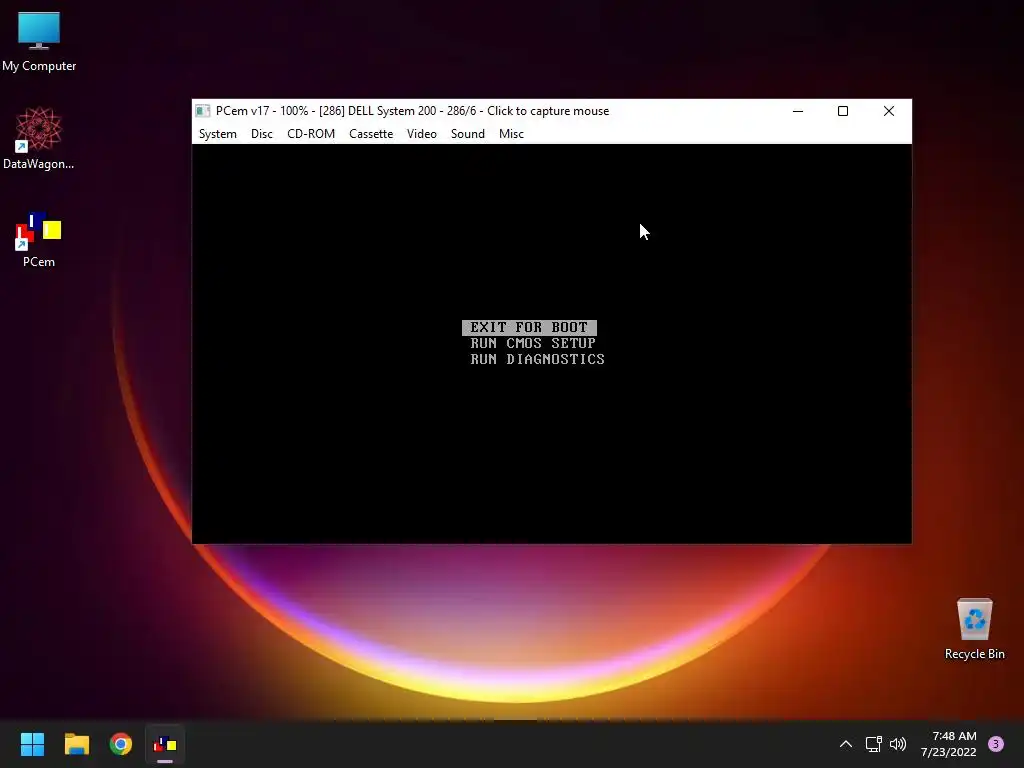This screenshot has height=768, width=1024.
Task: Select RUN CMOS SETUP option
Action: point(533,344)
